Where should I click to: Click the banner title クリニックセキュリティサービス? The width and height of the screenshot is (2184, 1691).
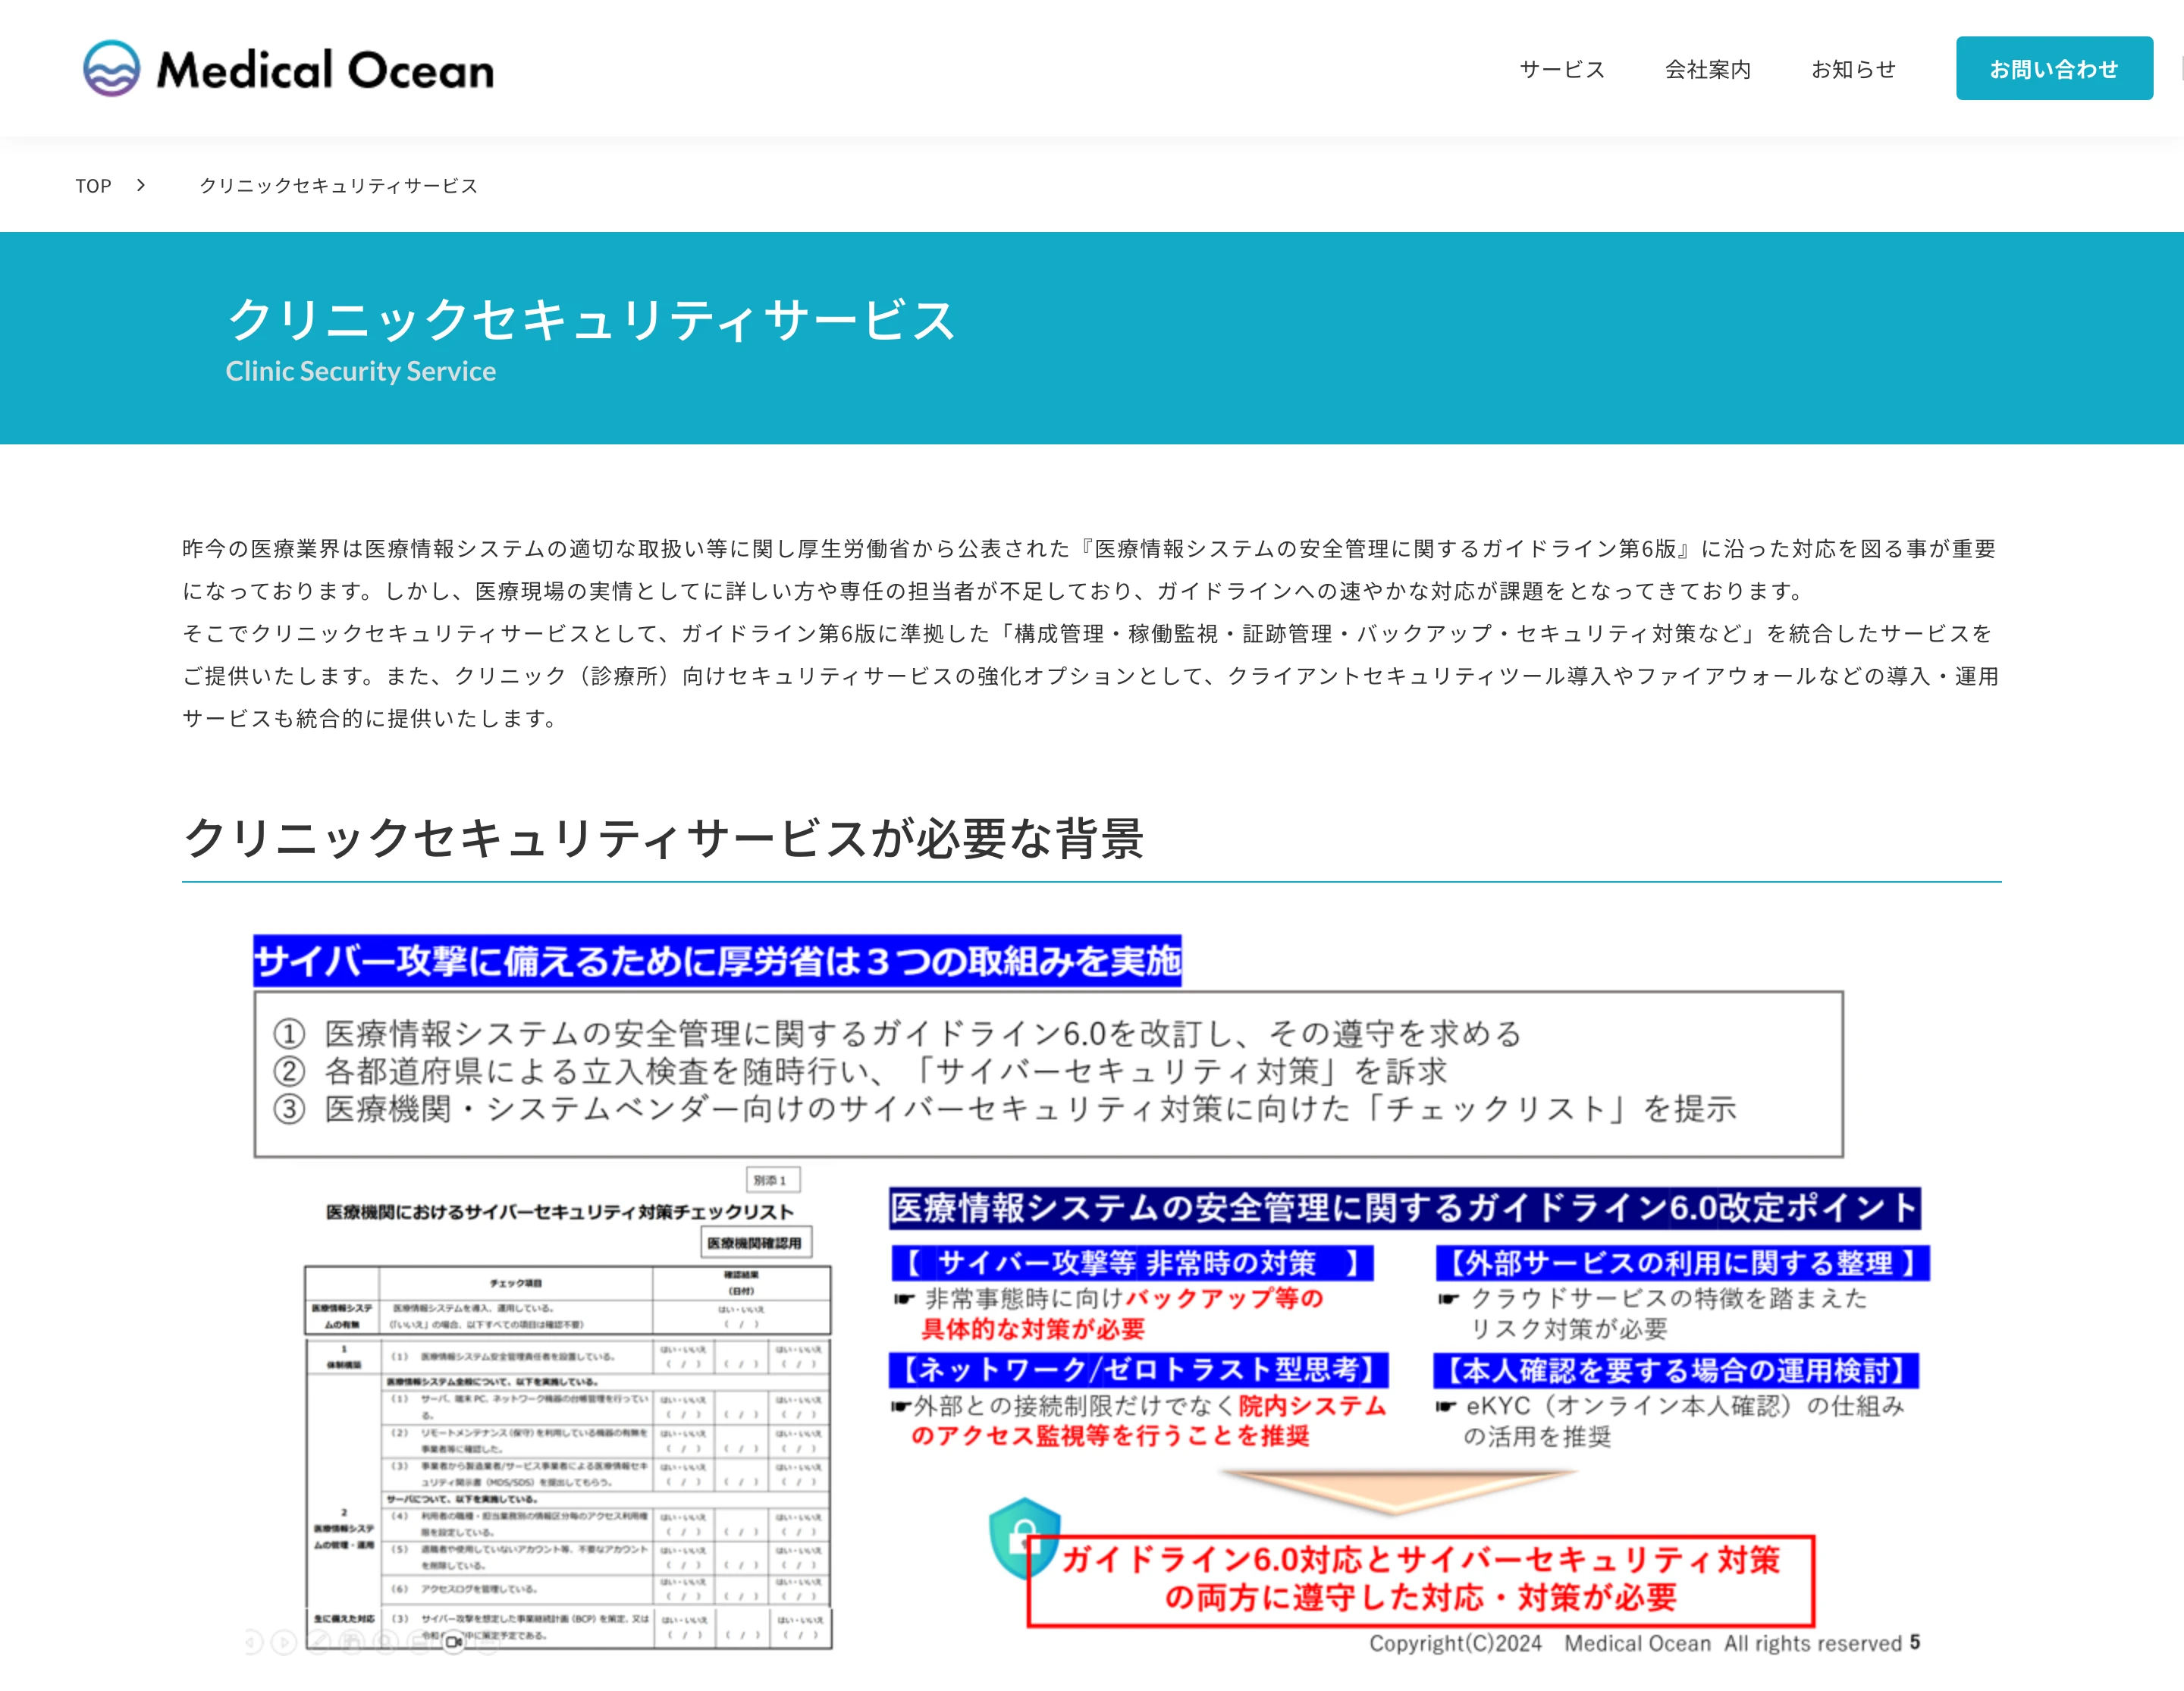[x=591, y=320]
